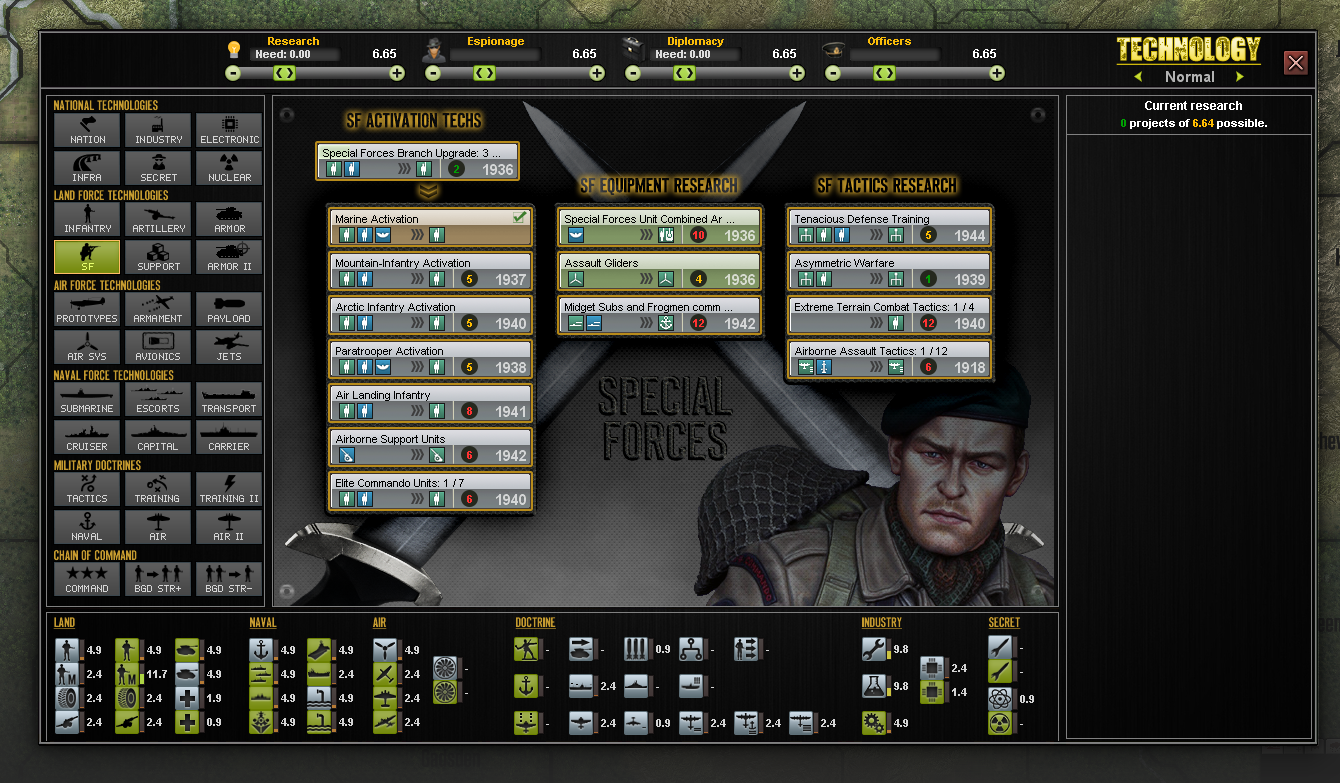Open the Infra technology category

[x=87, y=168]
